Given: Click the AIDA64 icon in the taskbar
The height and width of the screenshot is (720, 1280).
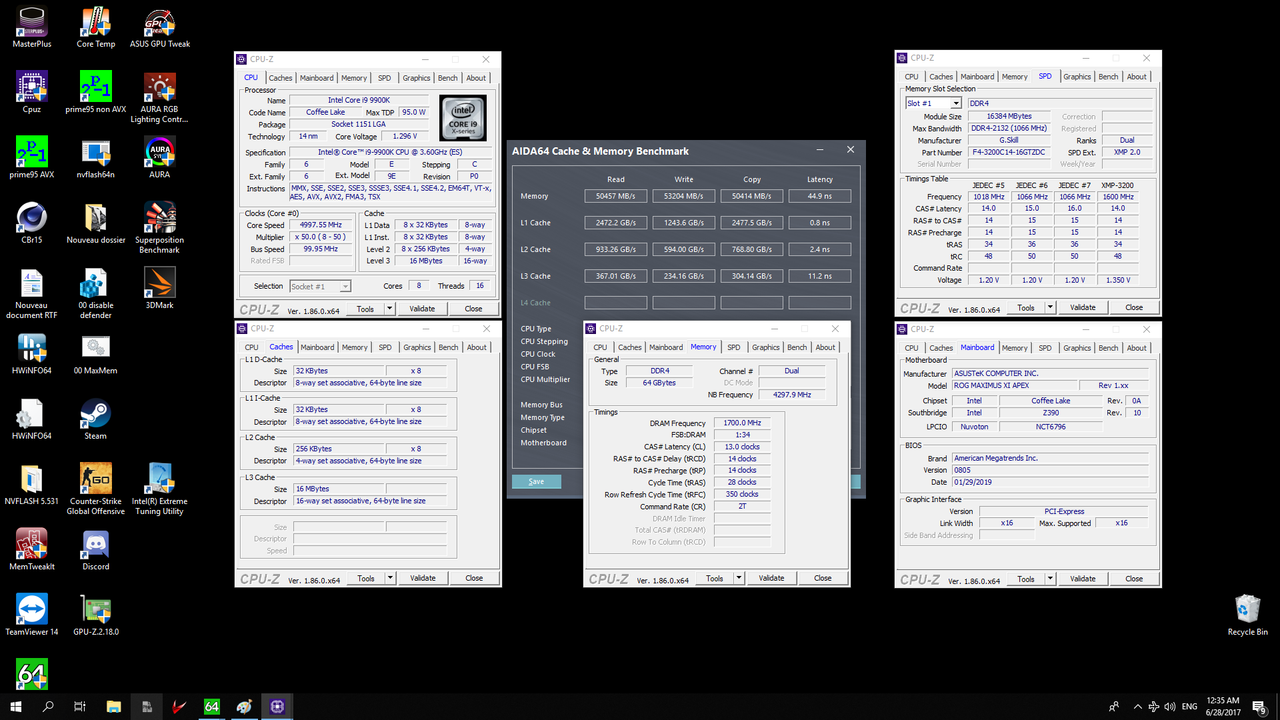Looking at the screenshot, I should click(211, 707).
